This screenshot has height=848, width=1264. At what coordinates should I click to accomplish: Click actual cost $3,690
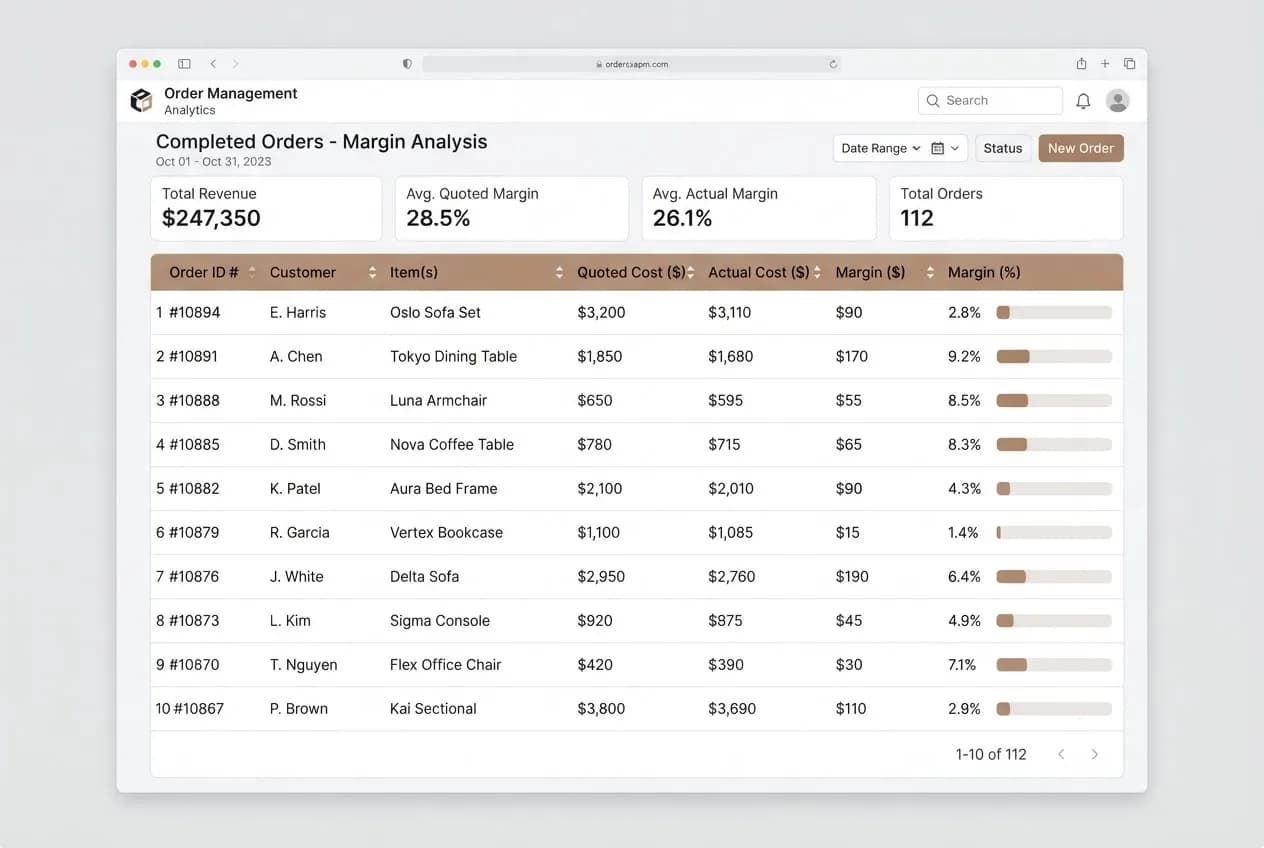point(732,708)
